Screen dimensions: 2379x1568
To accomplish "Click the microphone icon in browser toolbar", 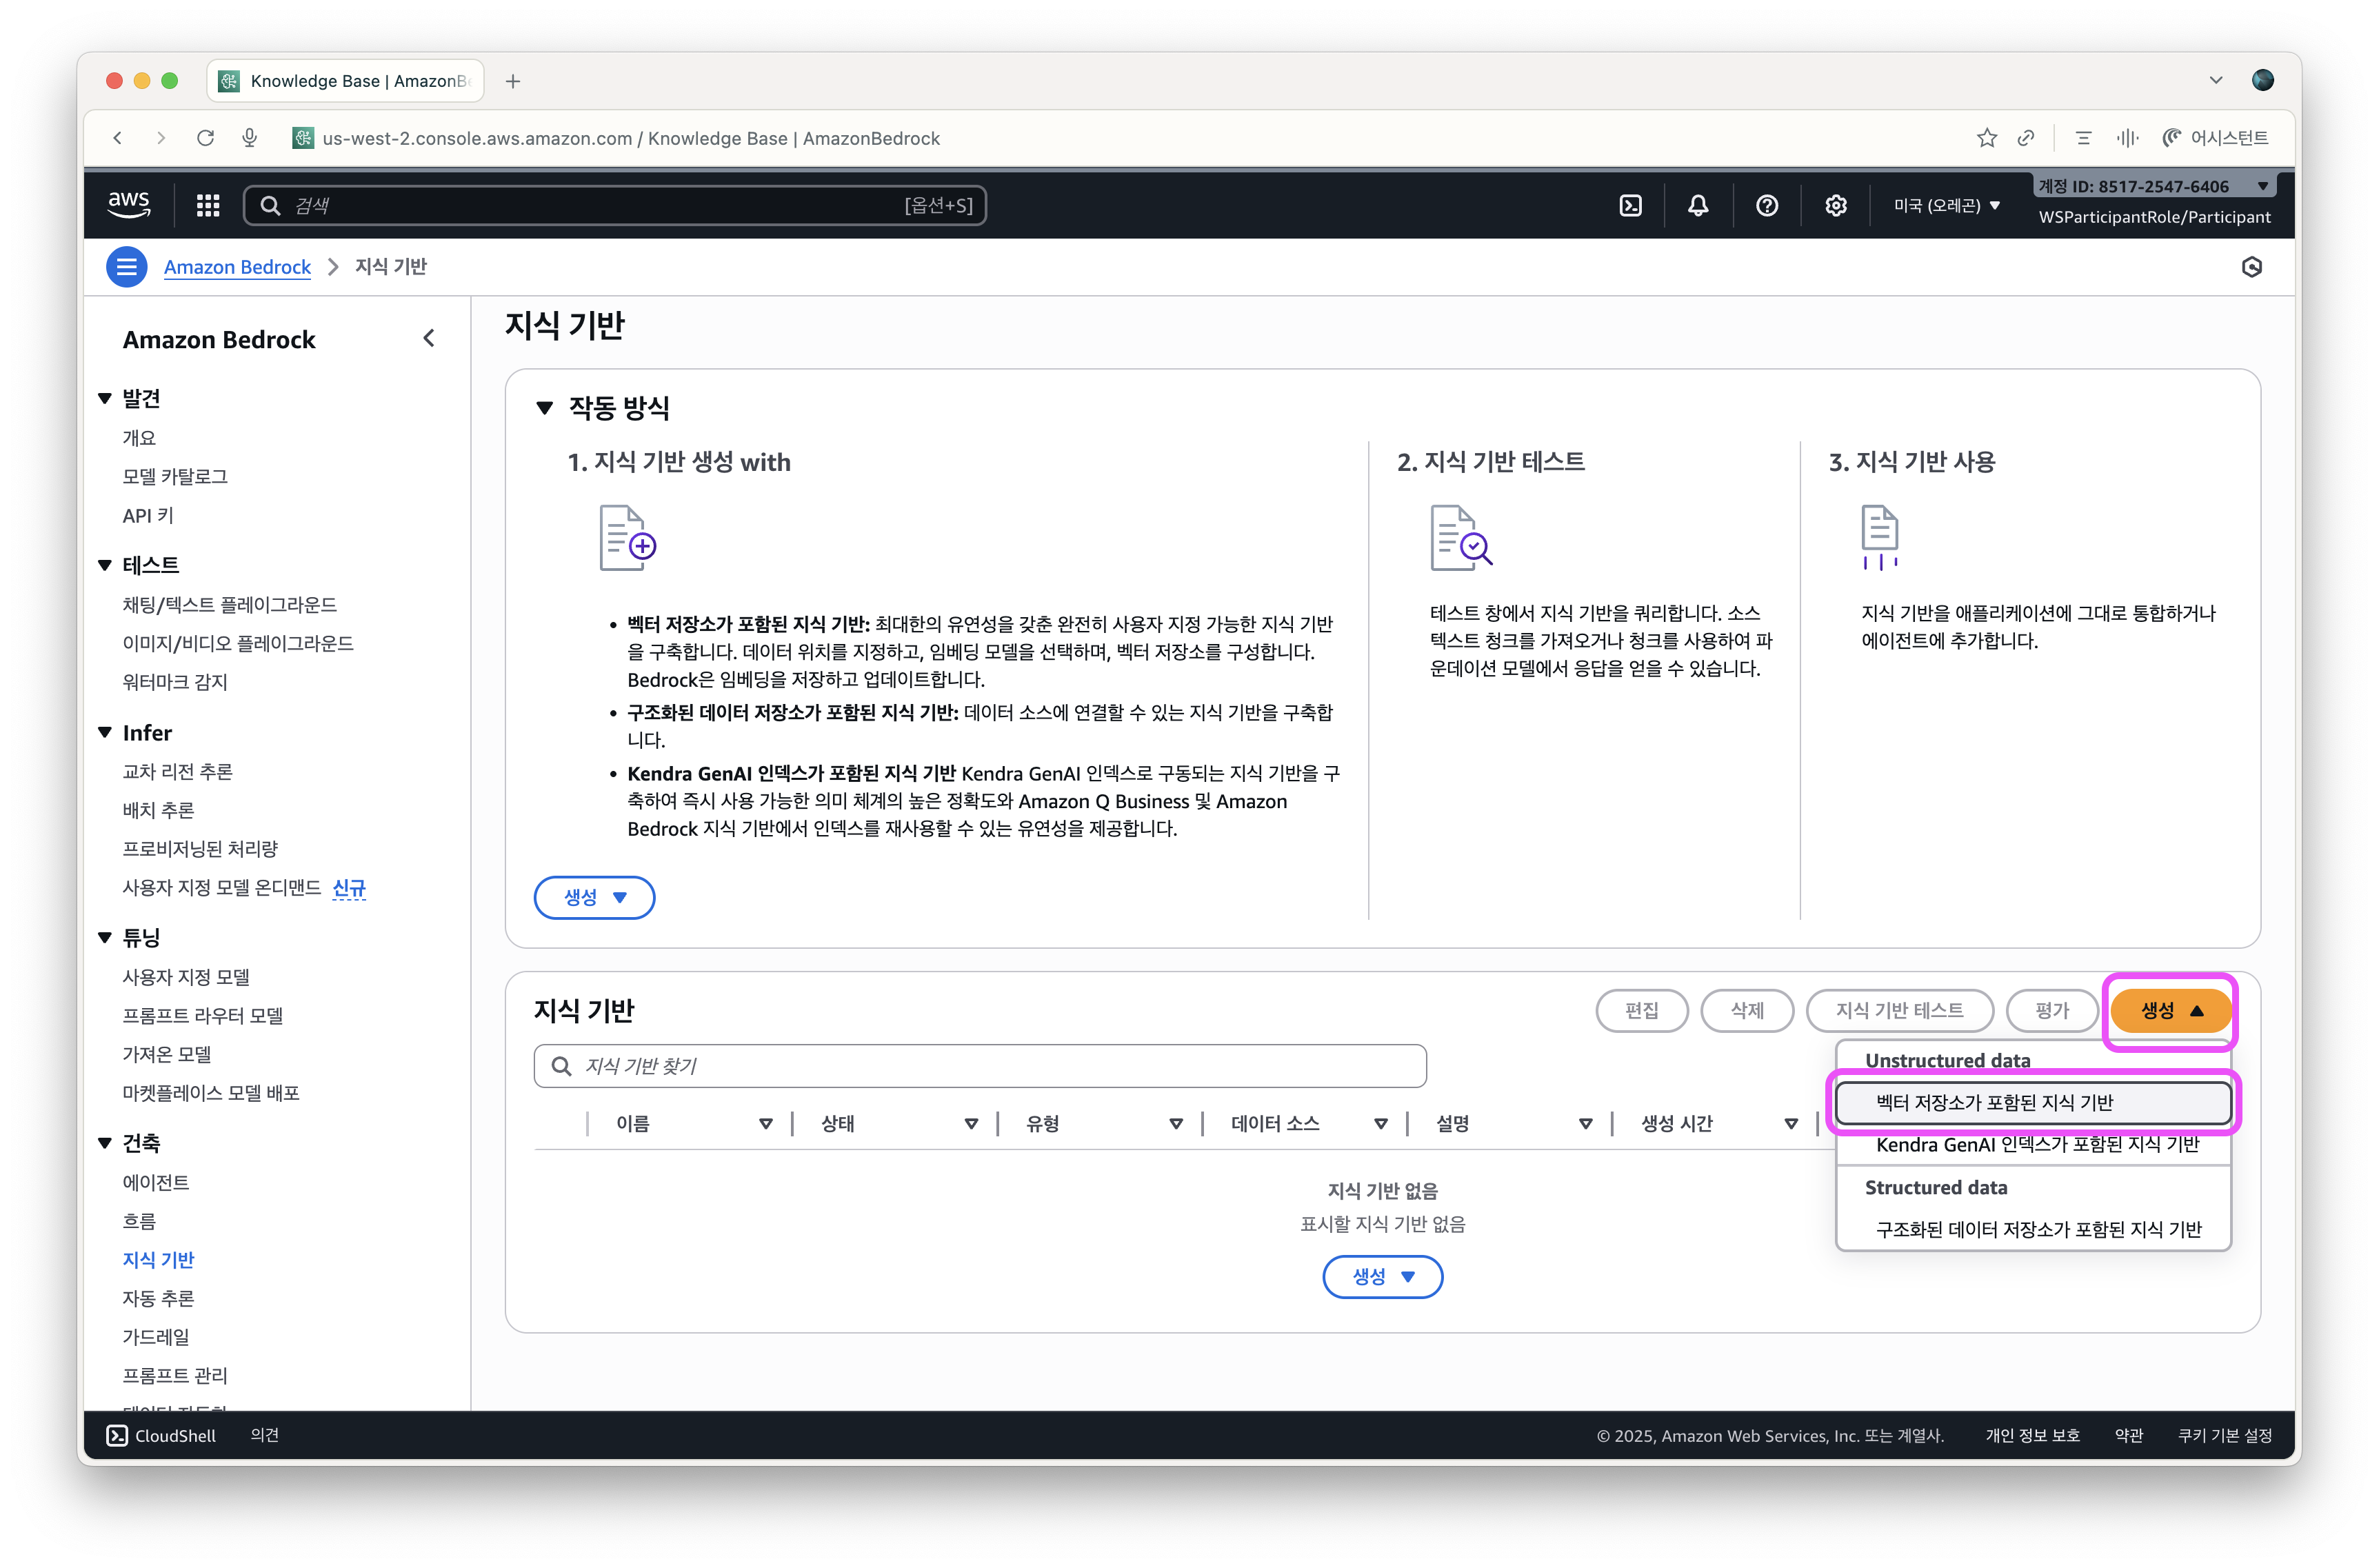I will [250, 138].
